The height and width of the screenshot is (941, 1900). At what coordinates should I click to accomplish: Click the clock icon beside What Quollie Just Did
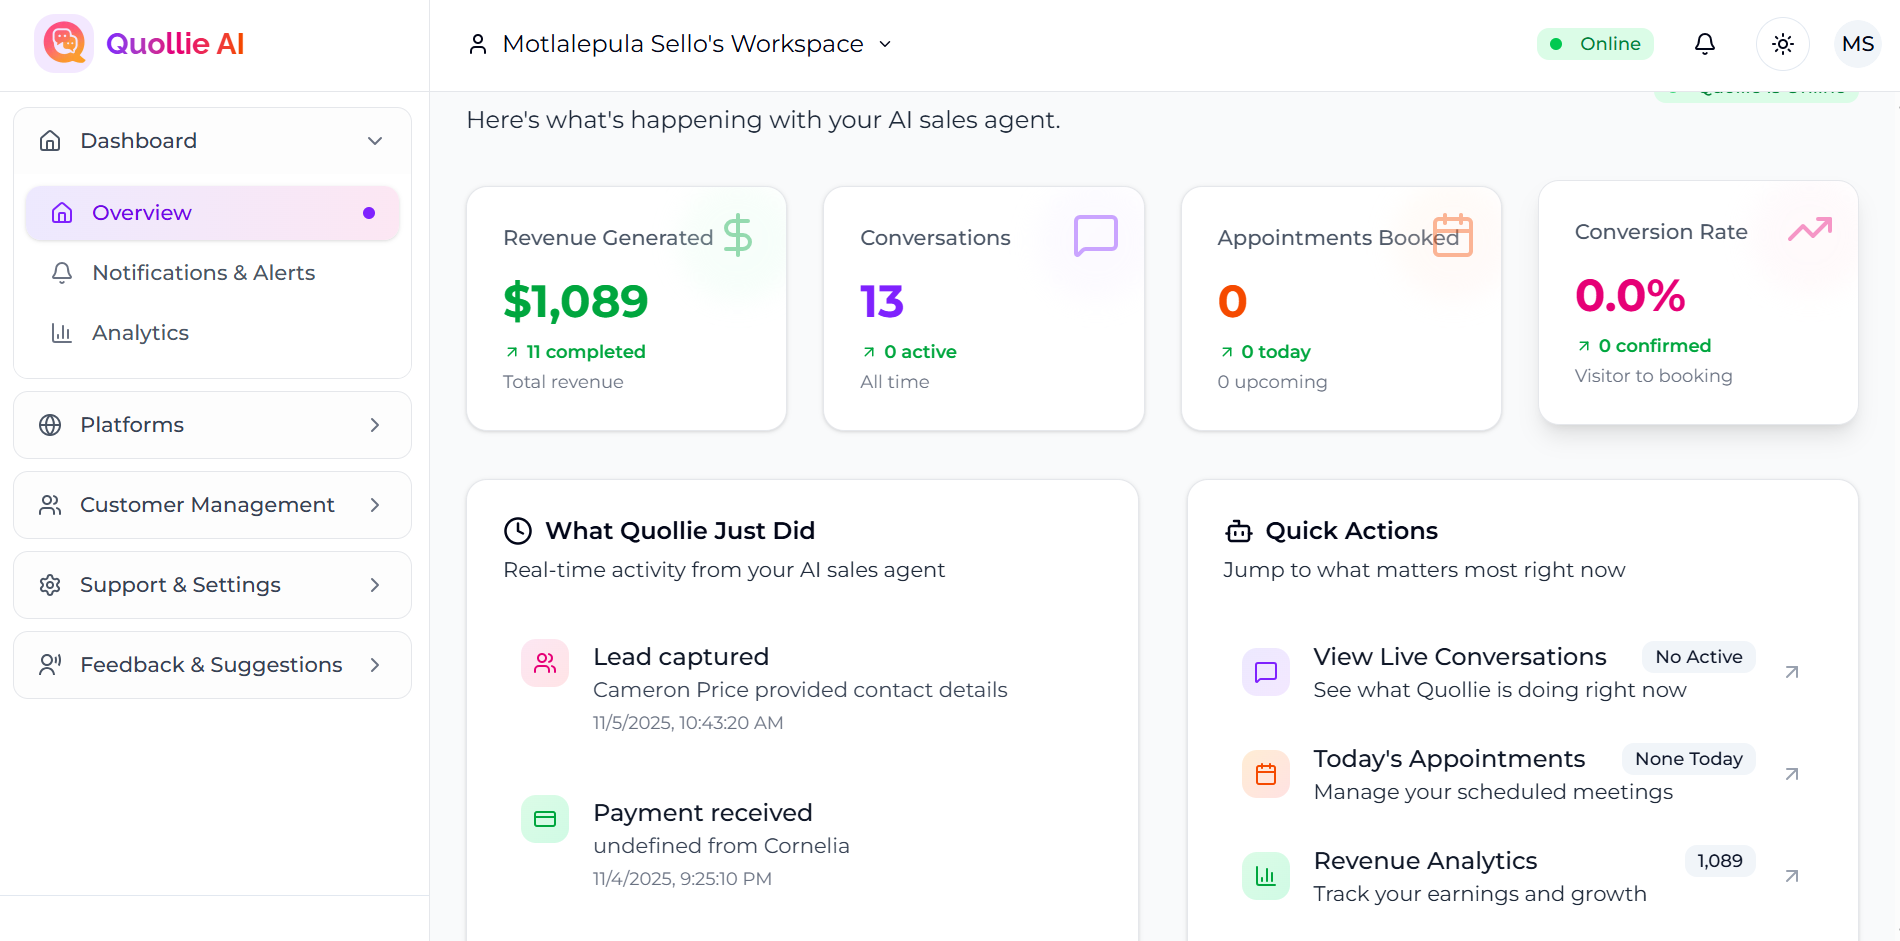[518, 531]
